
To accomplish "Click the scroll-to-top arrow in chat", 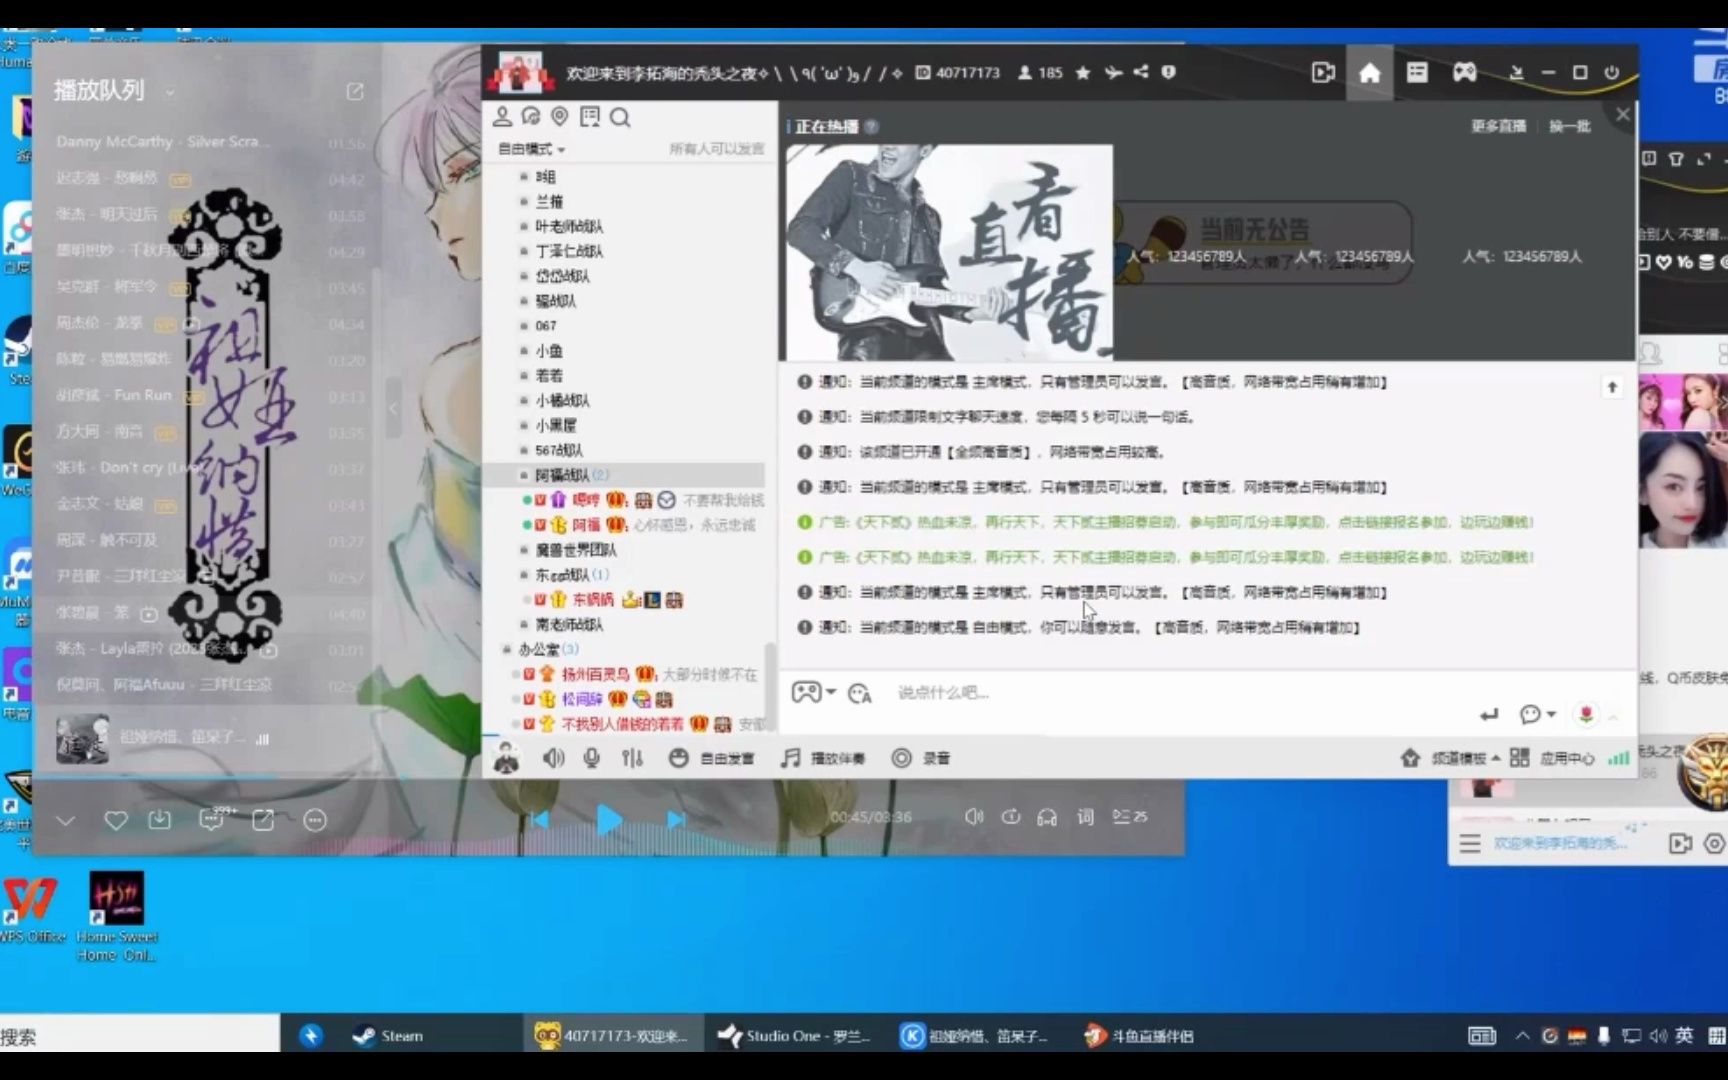I will click(1612, 387).
